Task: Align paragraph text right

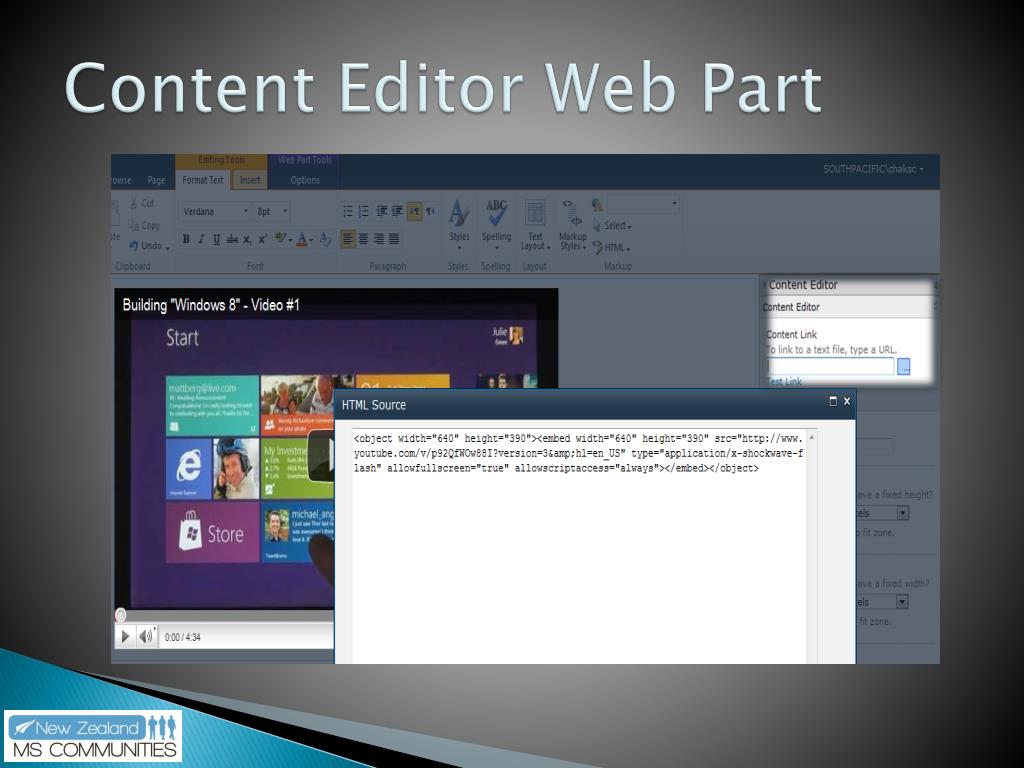Action: 379,239
